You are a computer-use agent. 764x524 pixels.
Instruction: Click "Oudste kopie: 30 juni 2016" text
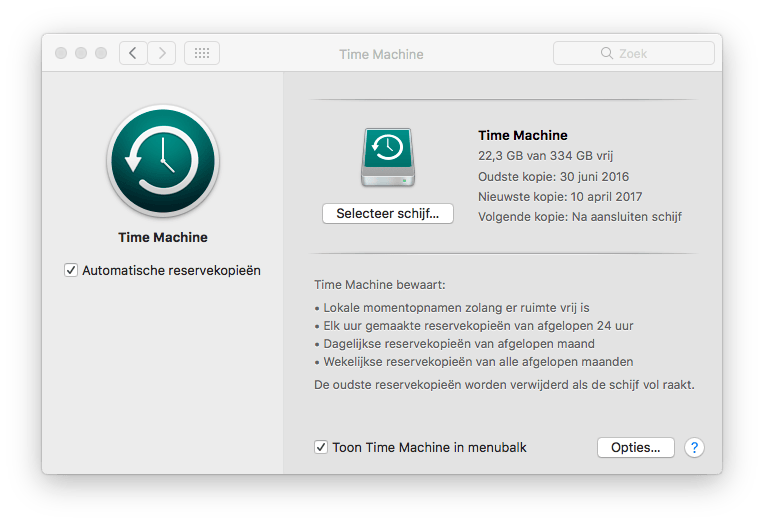coord(554,176)
